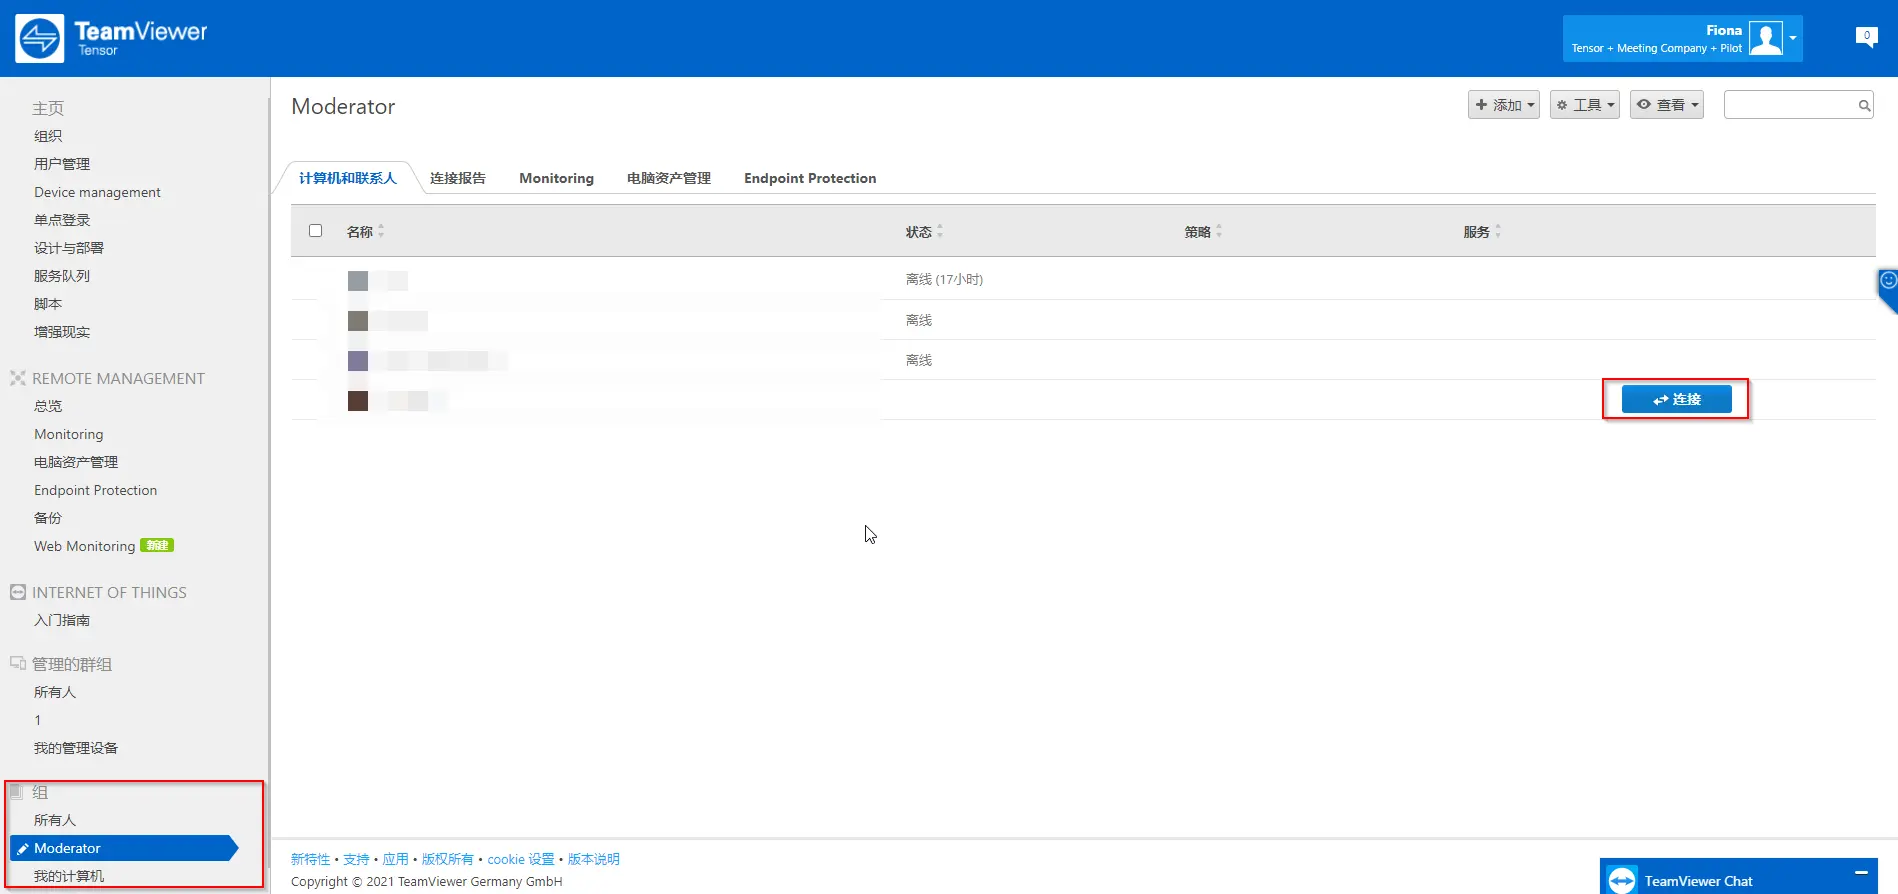Click the feedback smiley icon on right edge
This screenshot has height=894, width=1898.
tap(1888, 281)
